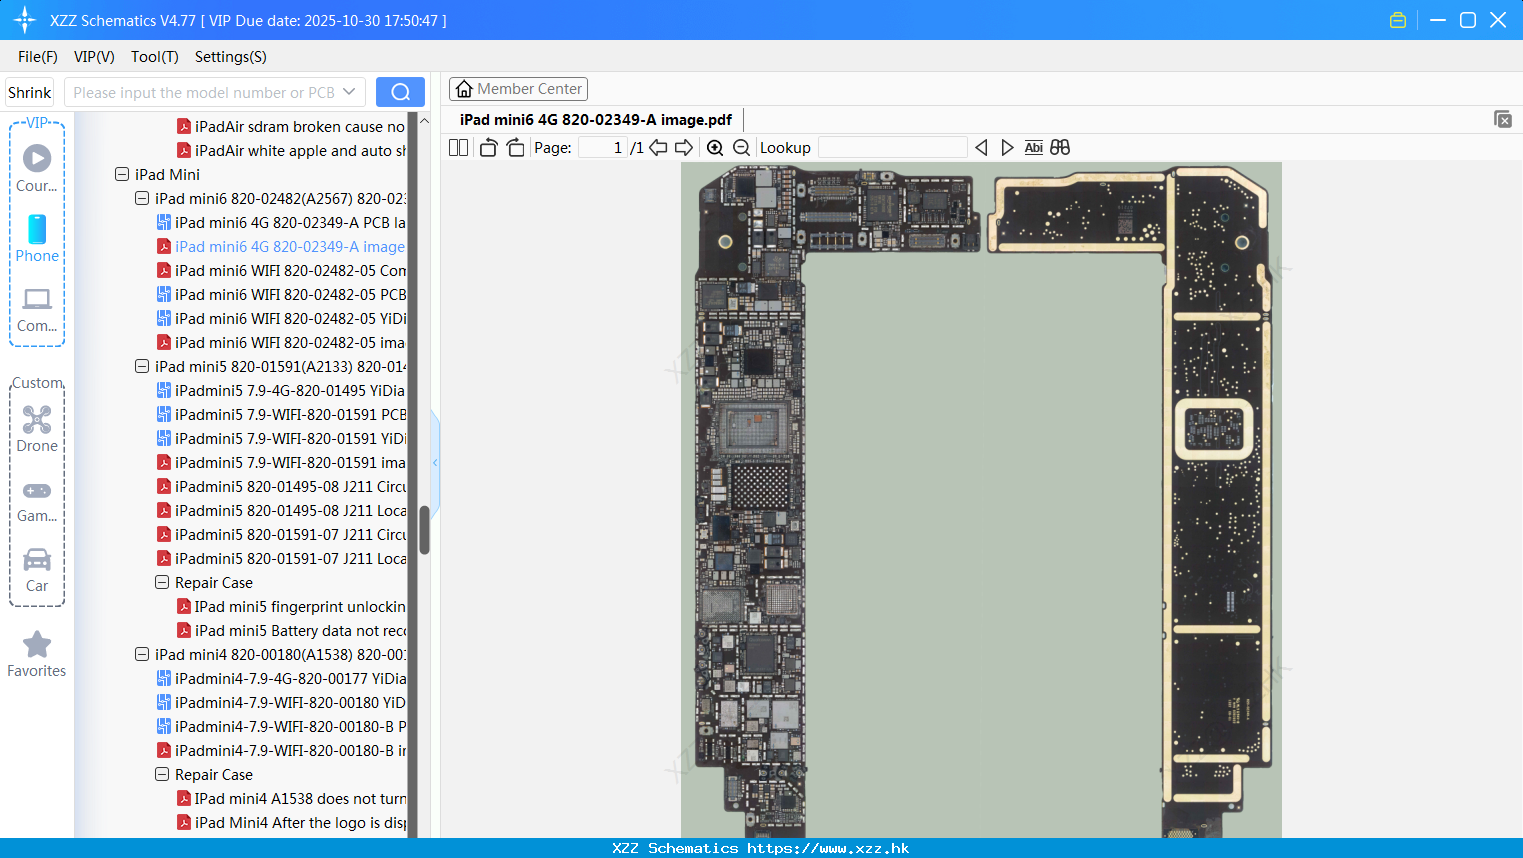Open iPadAir white apple and auto case
1523x858 pixels.
pos(300,150)
